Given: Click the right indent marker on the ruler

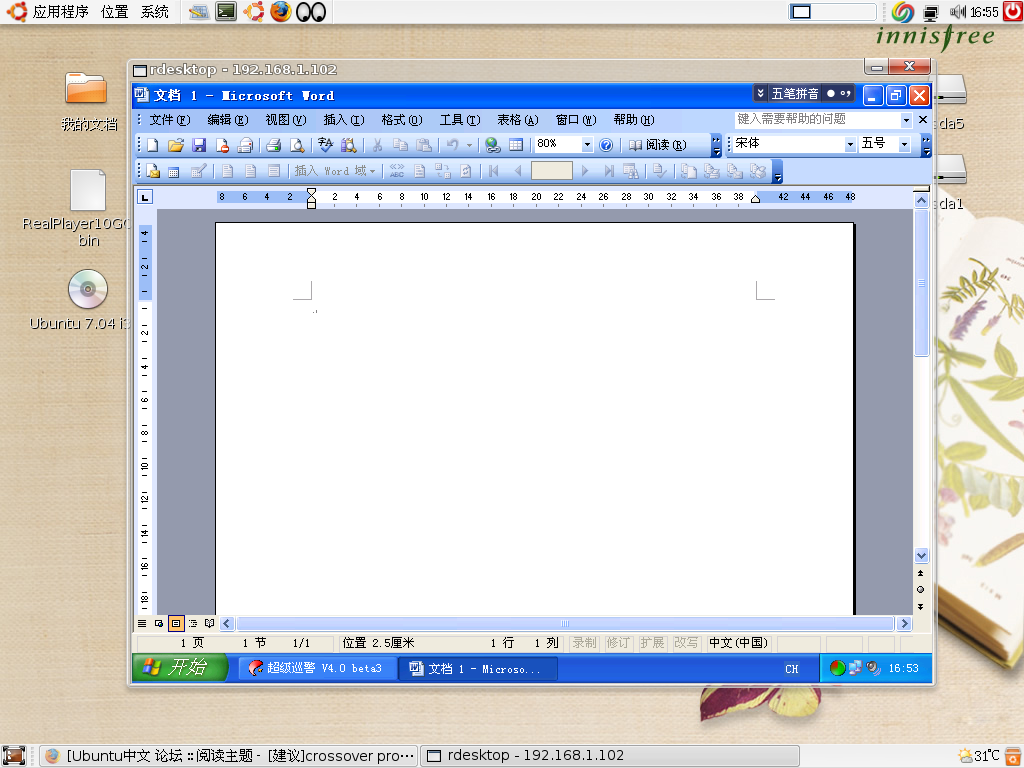Looking at the screenshot, I should click(x=756, y=199).
